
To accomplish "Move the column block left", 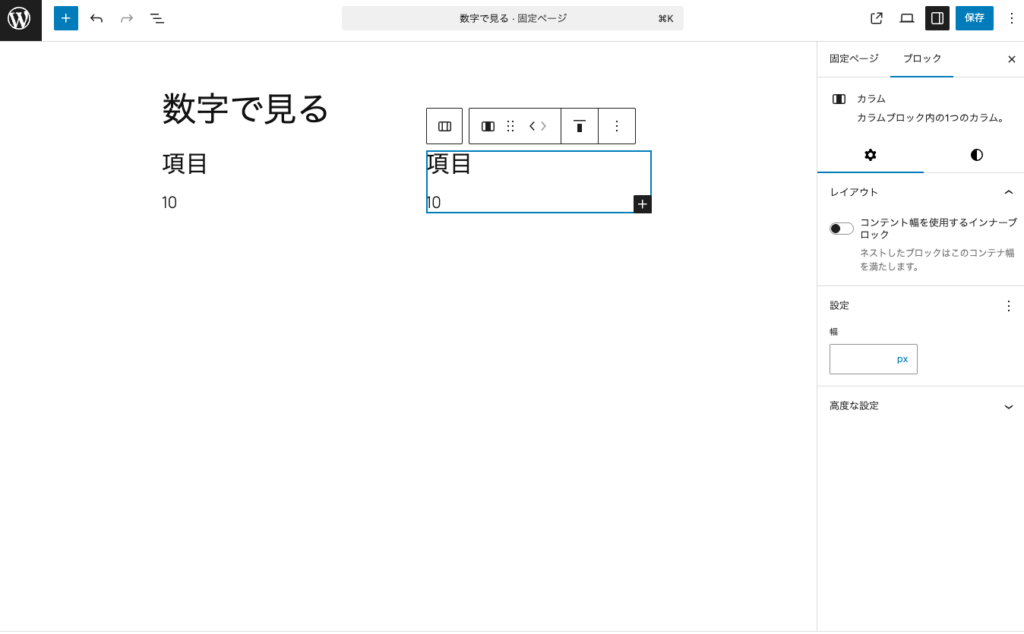I will point(532,126).
